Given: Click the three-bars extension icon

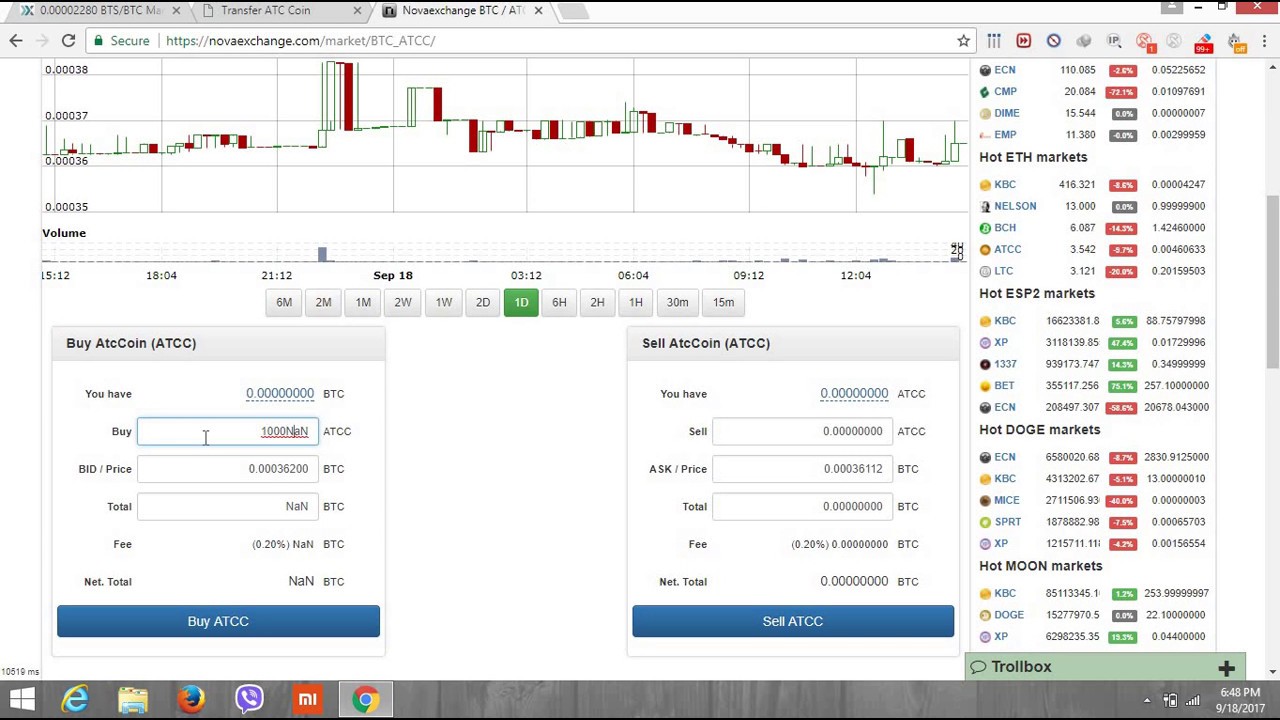Looking at the screenshot, I should [x=993, y=41].
